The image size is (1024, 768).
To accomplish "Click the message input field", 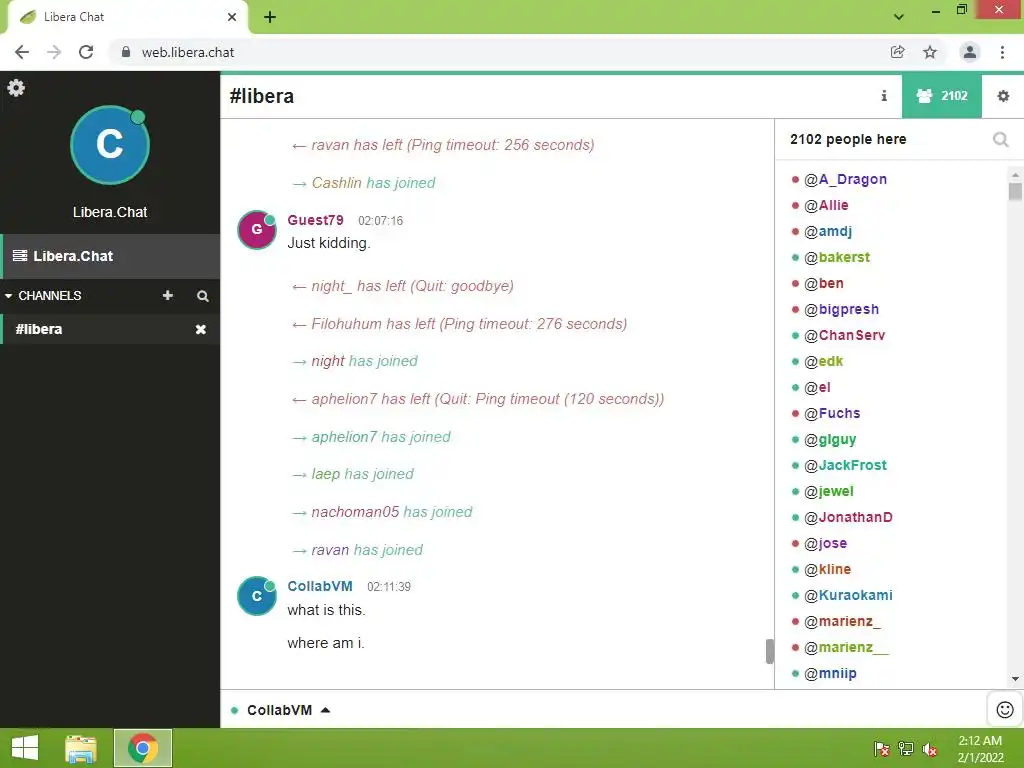I will click(x=660, y=710).
